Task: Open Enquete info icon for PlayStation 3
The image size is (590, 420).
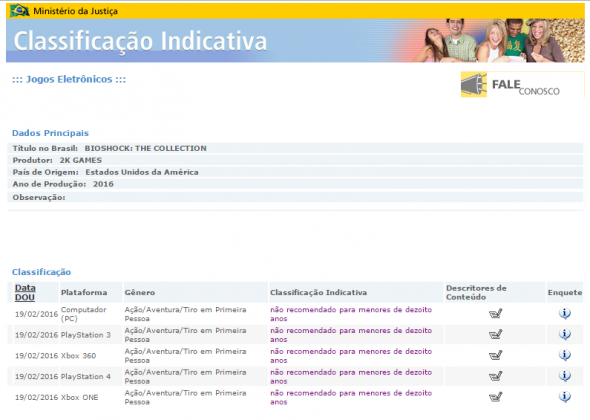Action: [564, 334]
